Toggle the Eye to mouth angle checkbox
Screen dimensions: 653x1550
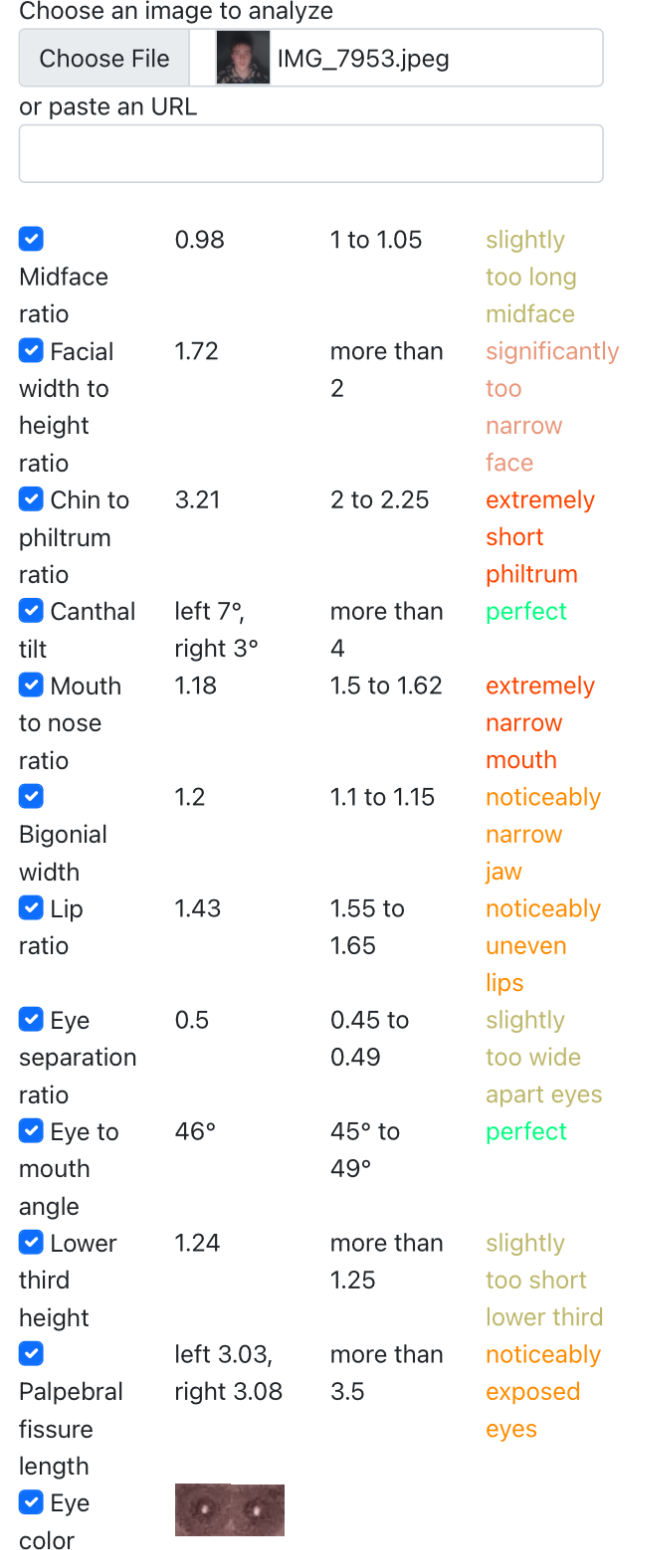(x=31, y=1131)
